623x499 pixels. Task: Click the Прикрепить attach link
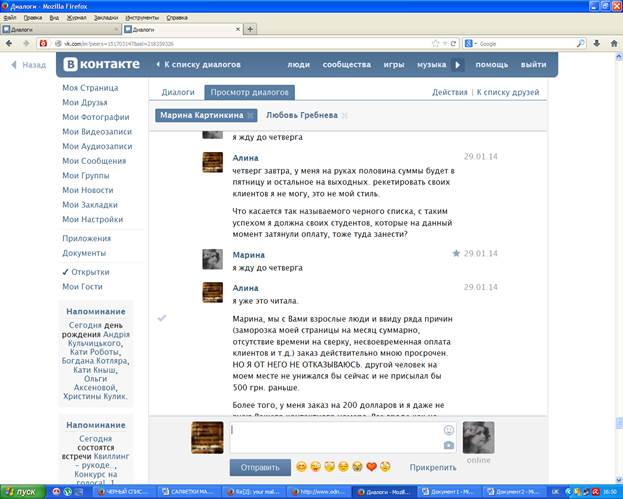(x=433, y=467)
